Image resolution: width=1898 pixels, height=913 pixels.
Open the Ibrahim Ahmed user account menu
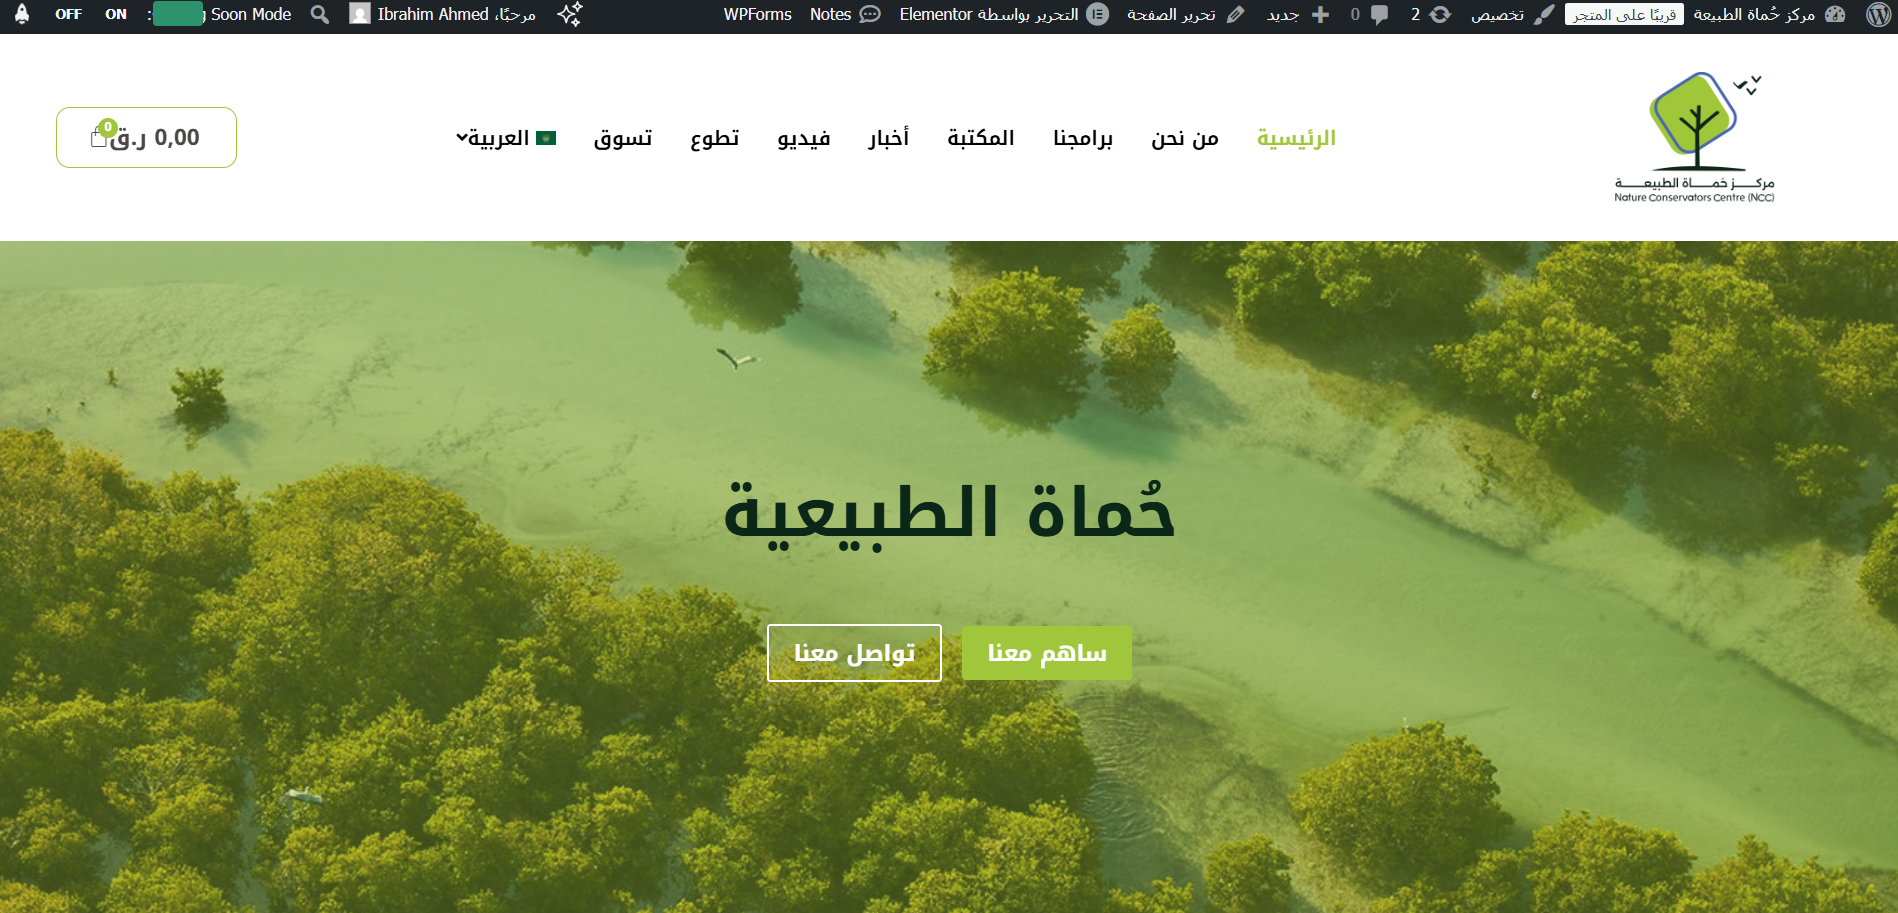click(443, 14)
